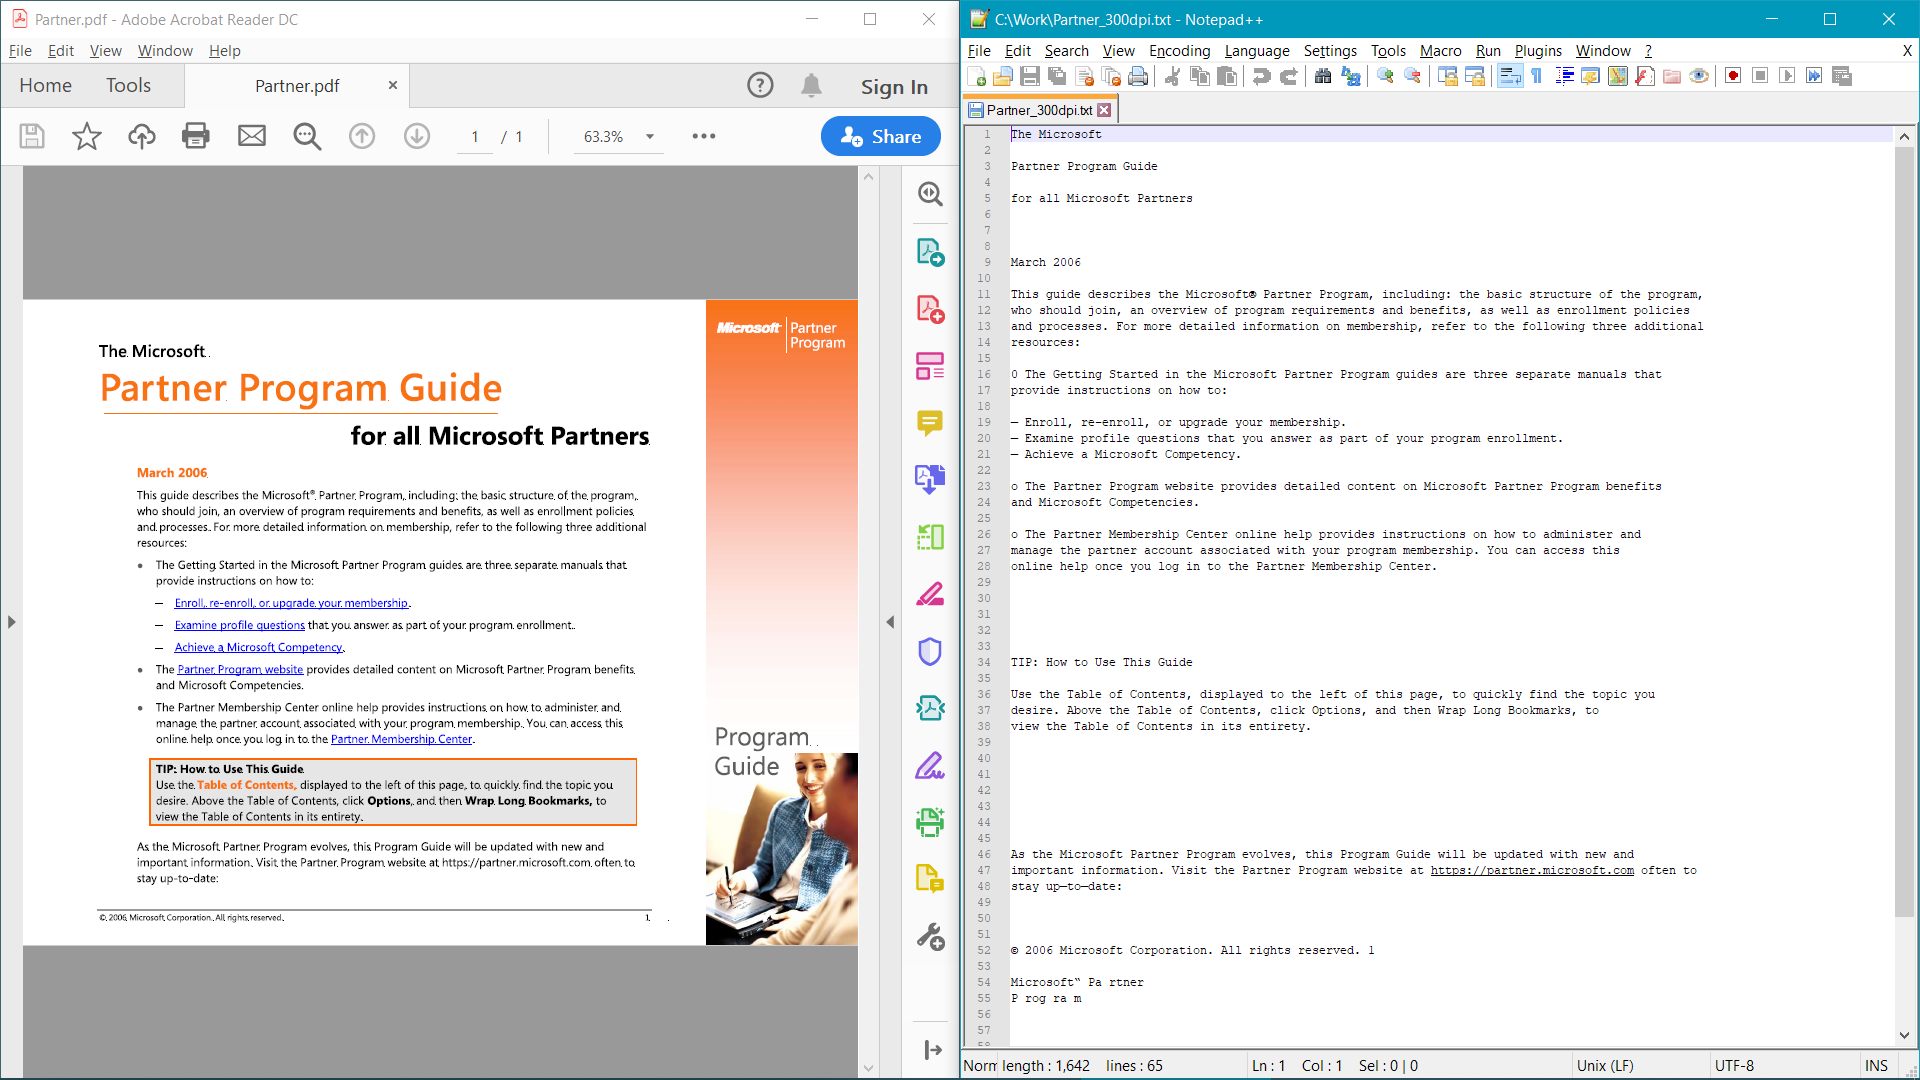Image resolution: width=1920 pixels, height=1080 pixels.
Task: Toggle synchronize vertical scrolling in Notepad++
Action: click(x=1447, y=77)
